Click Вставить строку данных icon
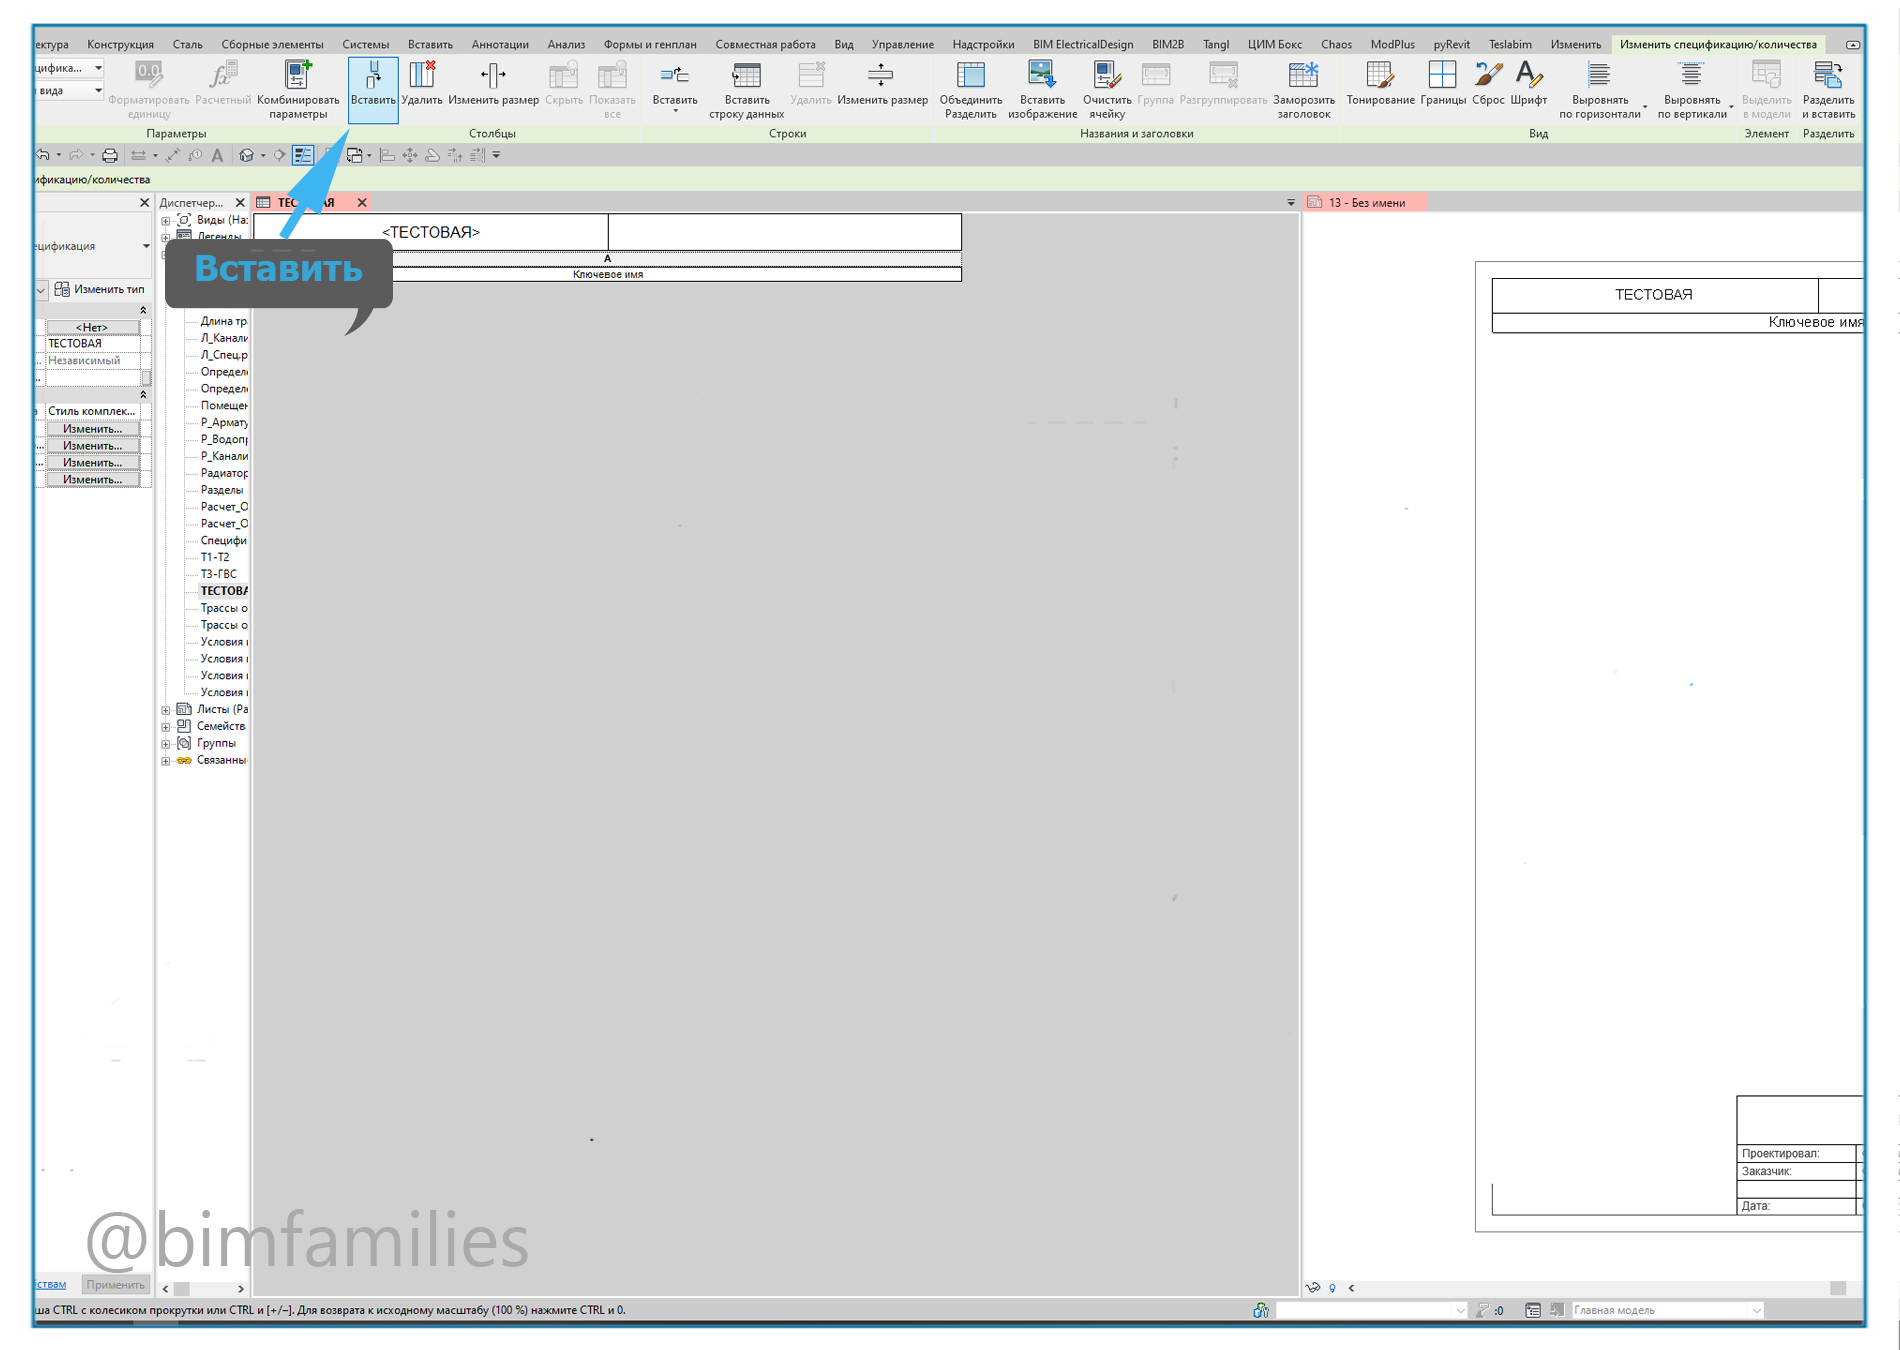 (x=746, y=88)
